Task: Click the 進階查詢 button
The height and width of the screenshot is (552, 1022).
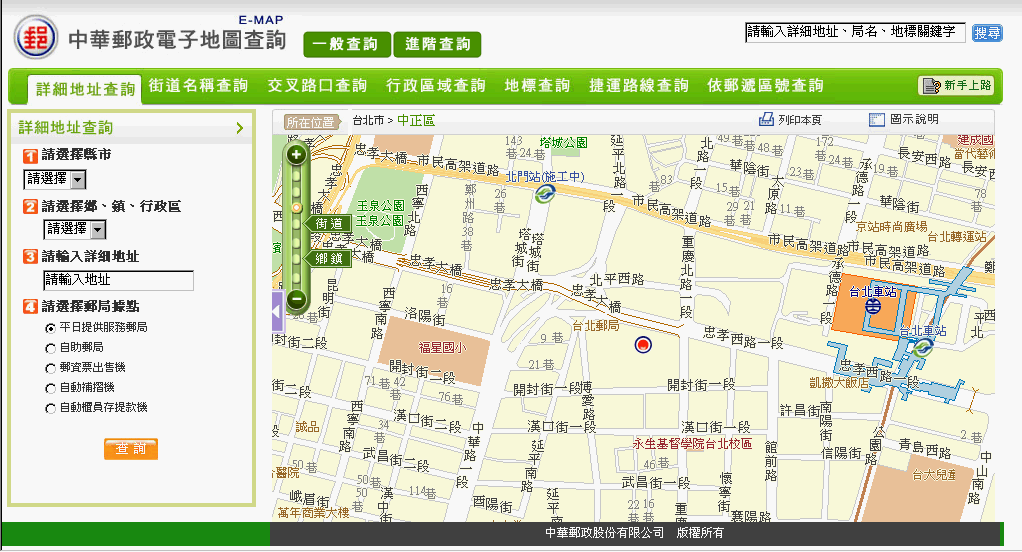Action: (438, 44)
